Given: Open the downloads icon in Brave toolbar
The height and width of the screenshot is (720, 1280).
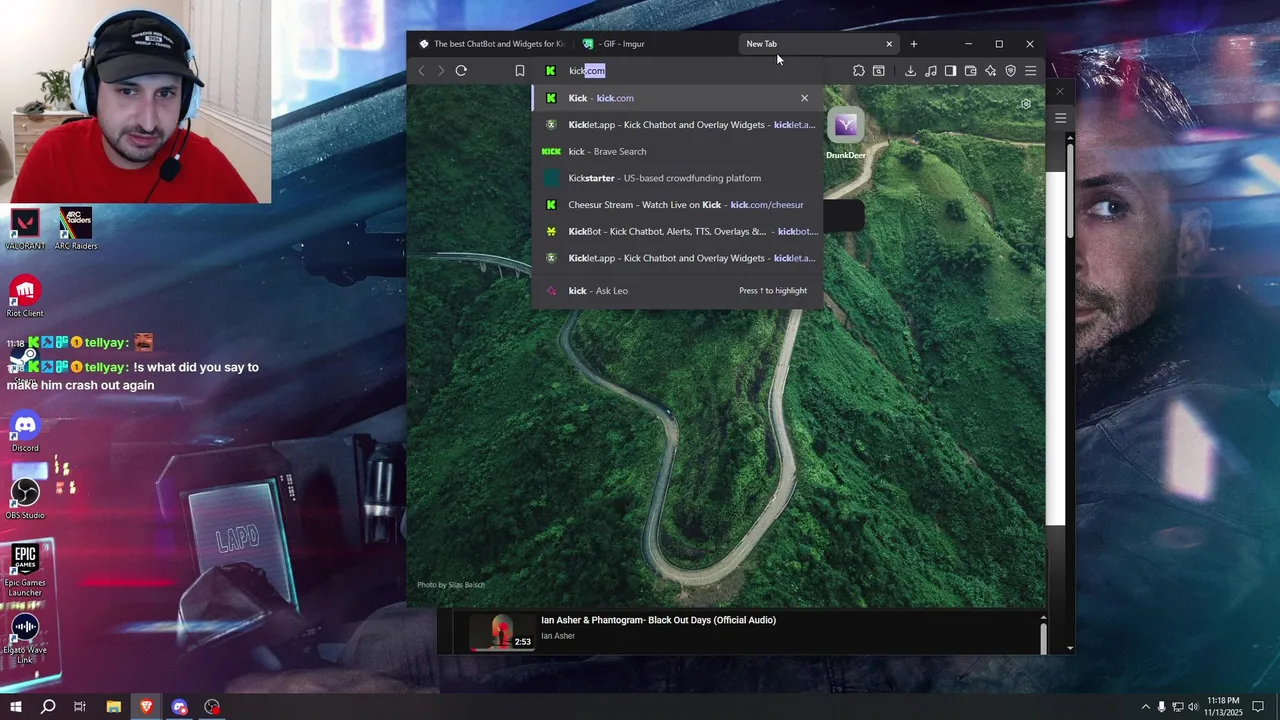Looking at the screenshot, I should pos(910,71).
